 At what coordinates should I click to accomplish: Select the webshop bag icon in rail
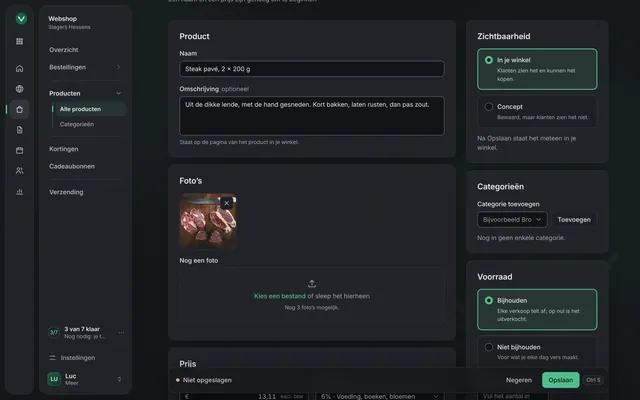click(x=19, y=109)
